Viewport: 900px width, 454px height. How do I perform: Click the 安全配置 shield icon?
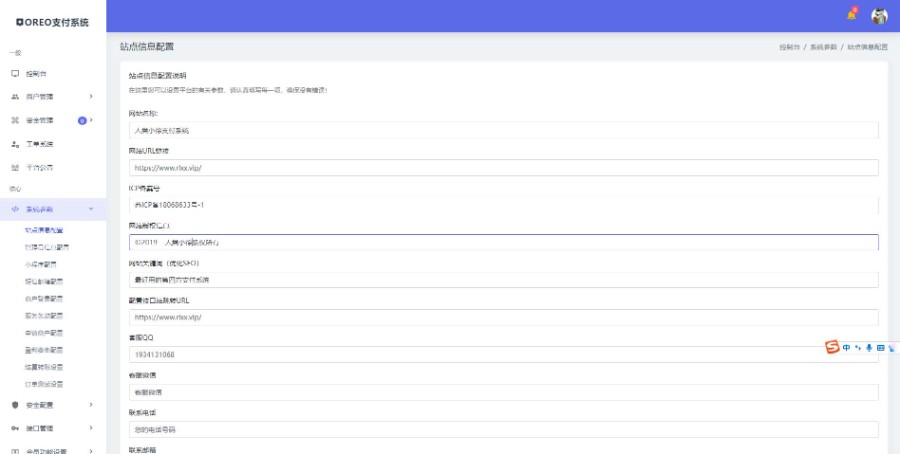point(15,405)
